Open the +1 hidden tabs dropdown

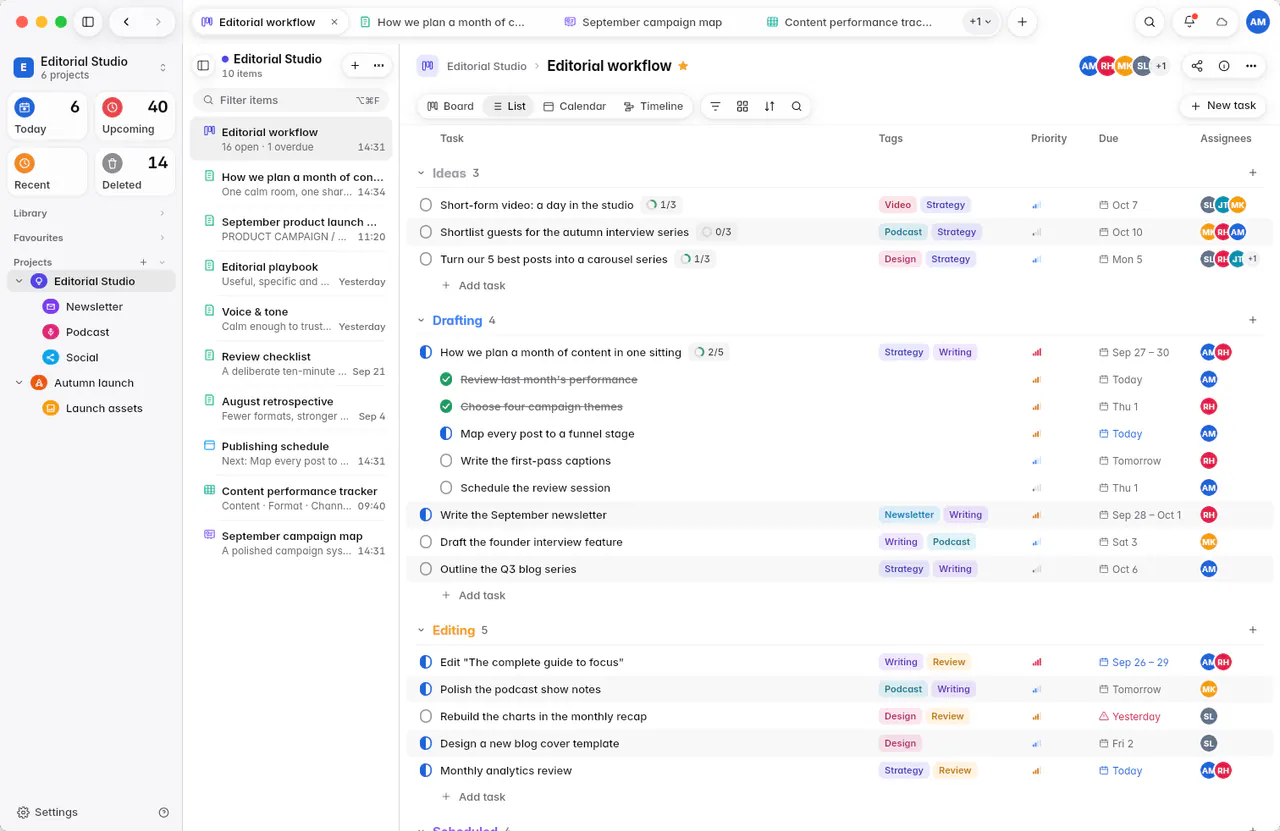981,22
